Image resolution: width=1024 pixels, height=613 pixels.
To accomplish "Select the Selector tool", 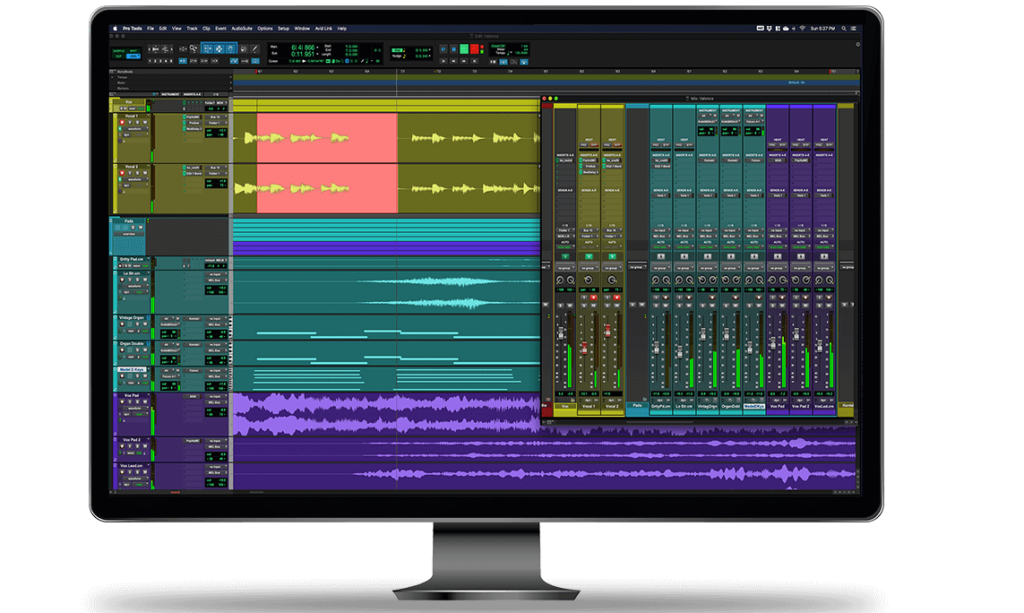I will (x=219, y=49).
